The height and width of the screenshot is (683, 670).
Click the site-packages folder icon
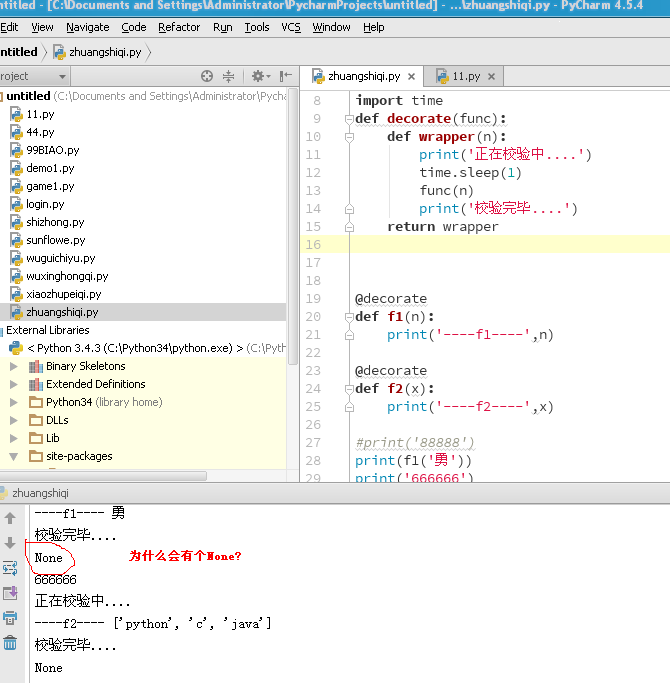click(36, 456)
